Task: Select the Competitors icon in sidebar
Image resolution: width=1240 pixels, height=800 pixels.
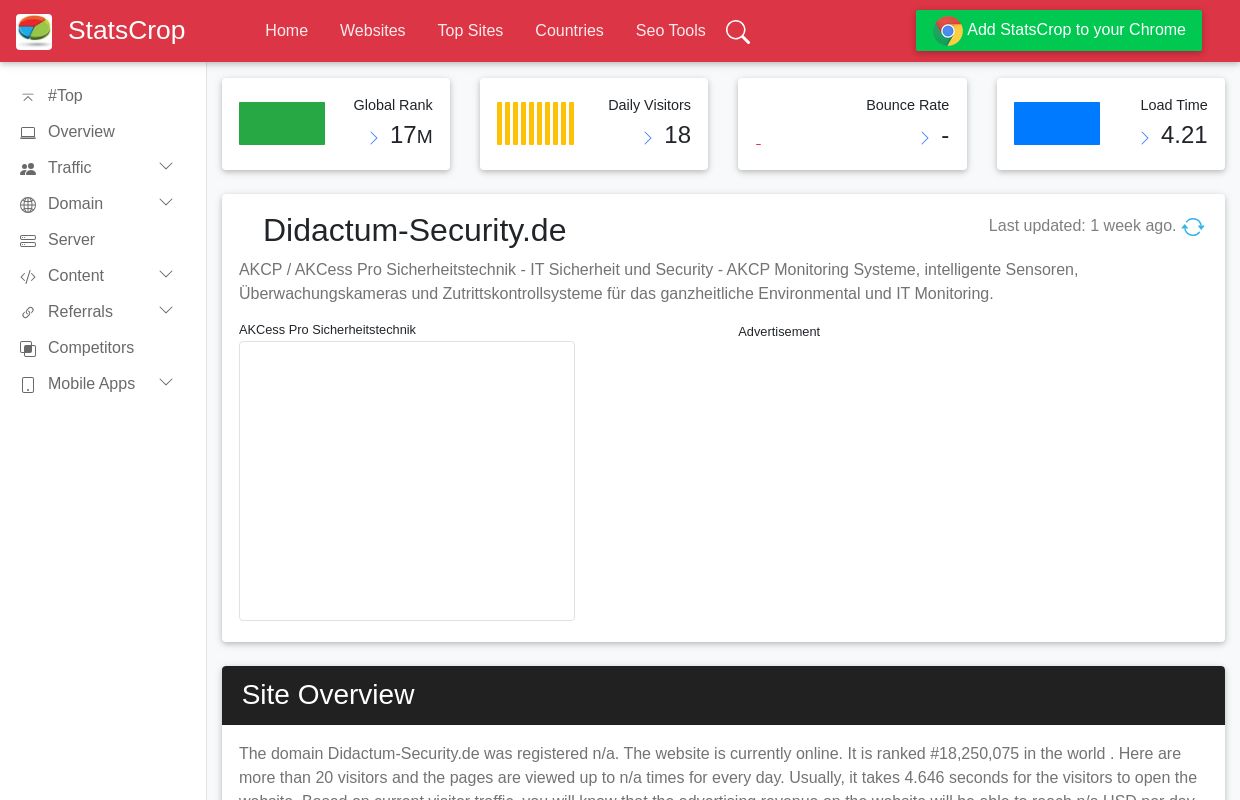Action: [28, 348]
